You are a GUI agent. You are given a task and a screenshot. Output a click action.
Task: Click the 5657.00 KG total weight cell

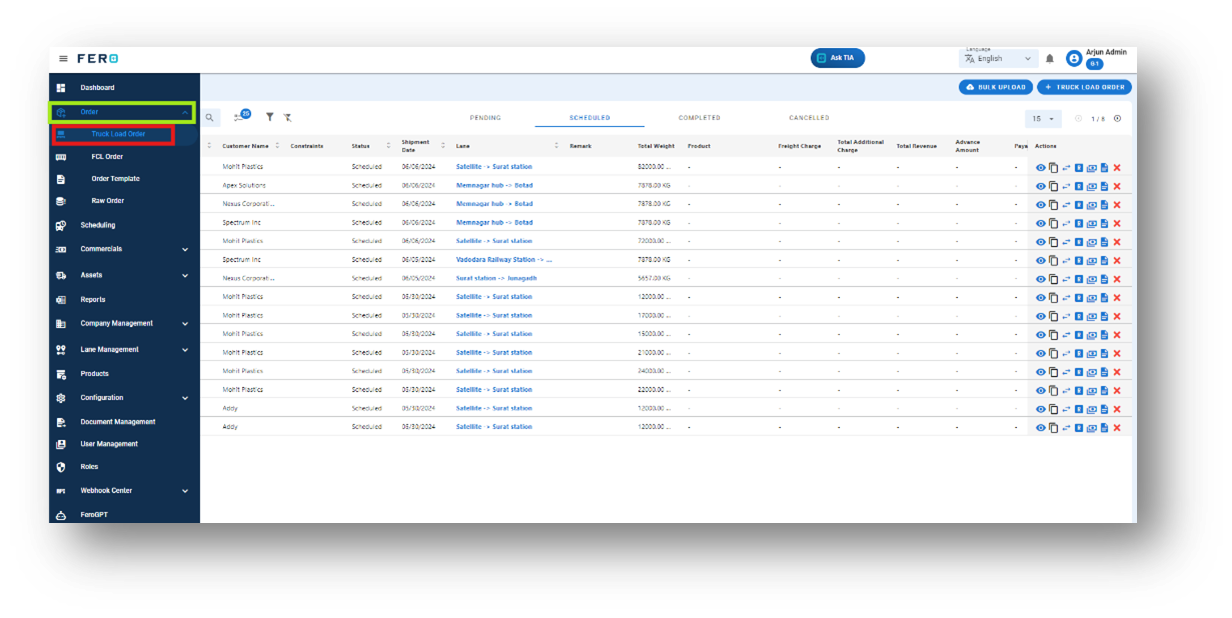point(654,279)
